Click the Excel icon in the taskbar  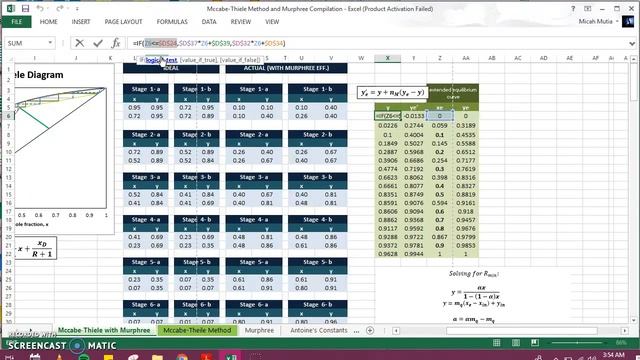[x=231, y=357]
